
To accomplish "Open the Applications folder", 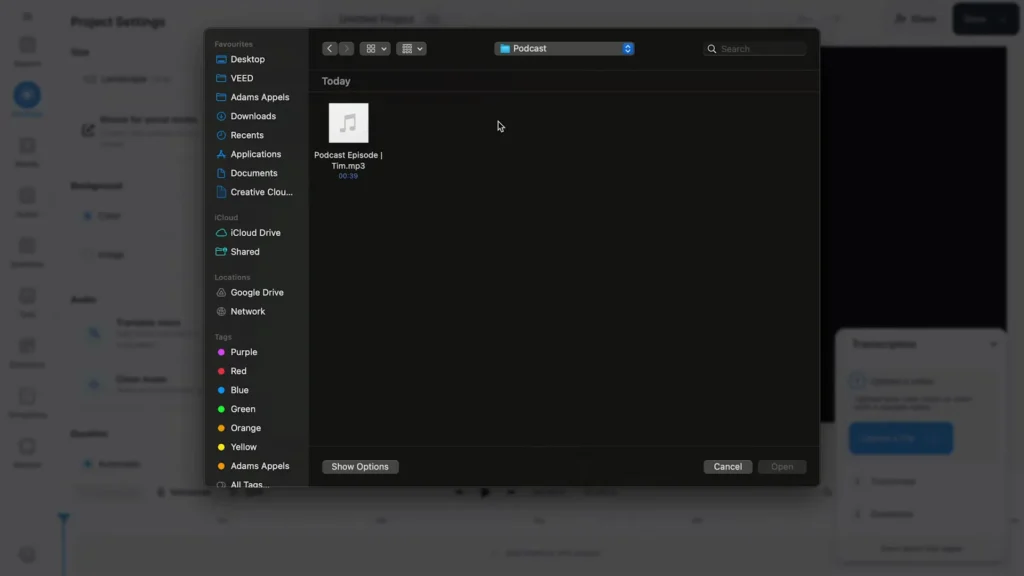I will point(255,154).
